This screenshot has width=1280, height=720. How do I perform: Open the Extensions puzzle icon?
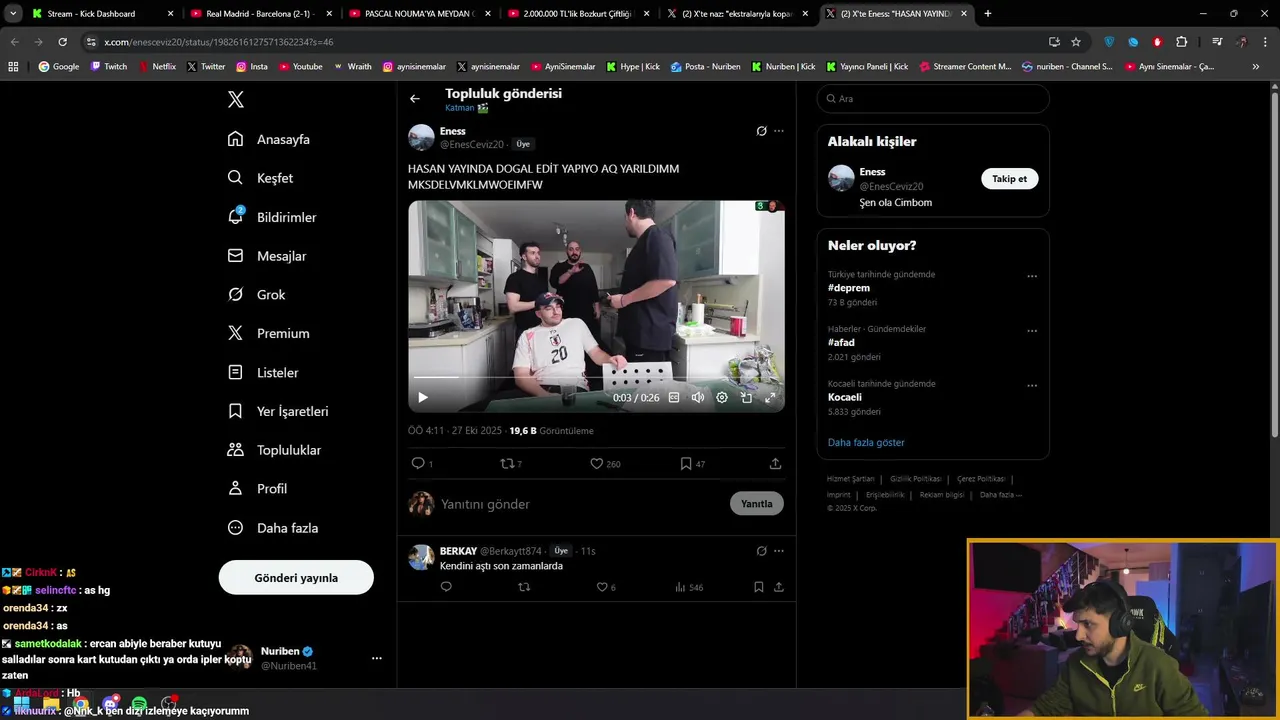1182,42
